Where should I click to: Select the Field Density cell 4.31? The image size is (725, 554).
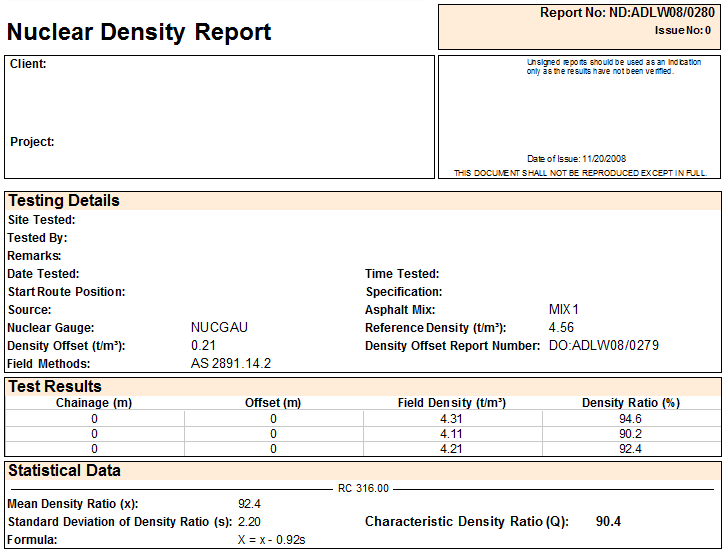click(451, 419)
